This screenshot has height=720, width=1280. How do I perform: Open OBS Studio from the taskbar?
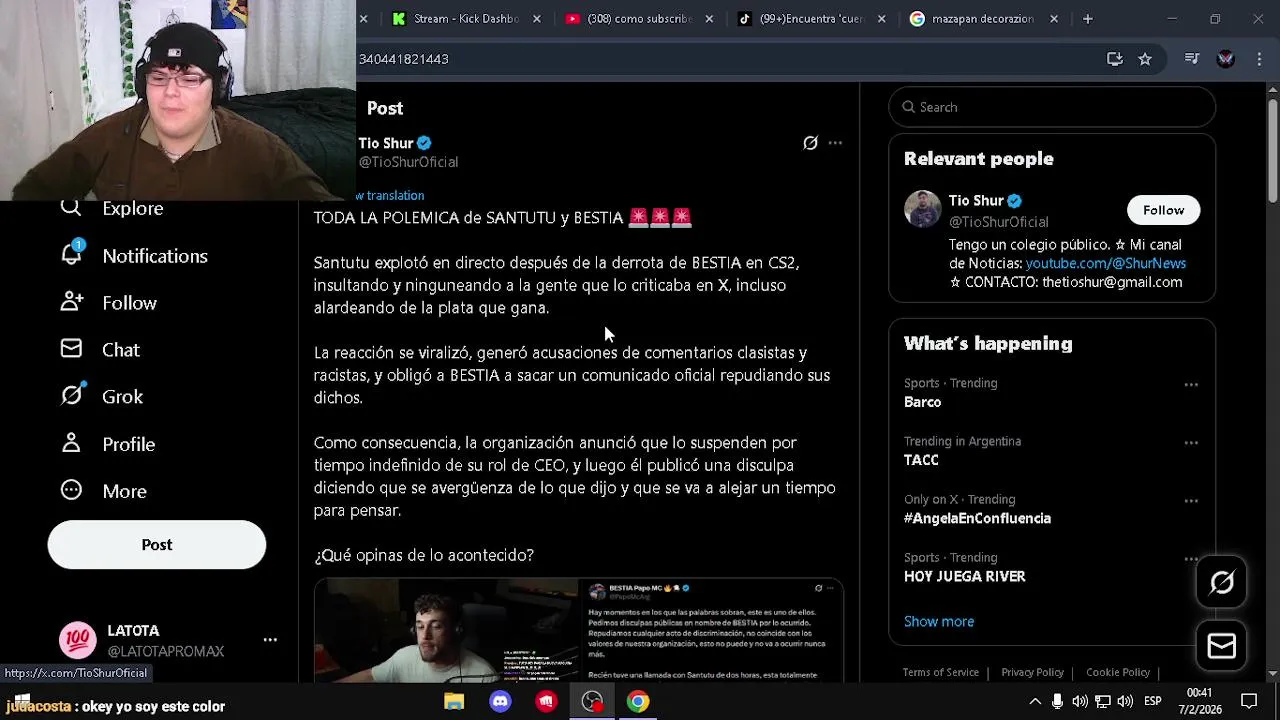(x=592, y=701)
